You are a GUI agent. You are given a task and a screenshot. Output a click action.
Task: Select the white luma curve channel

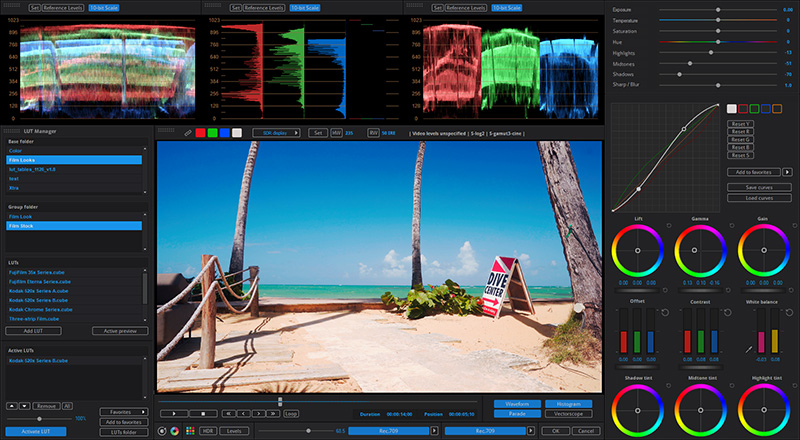(732, 109)
